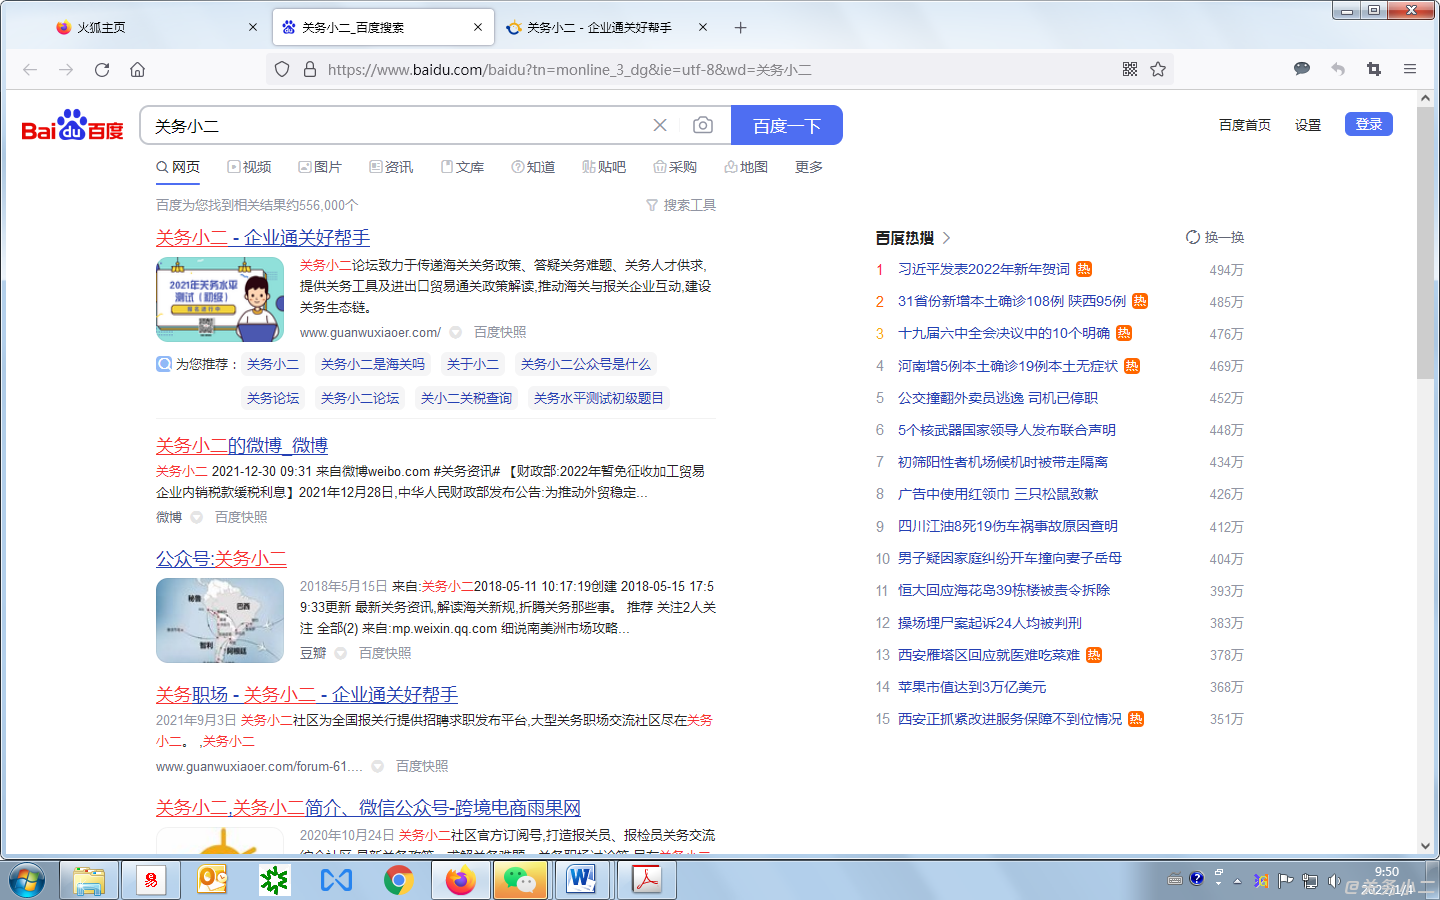
Task: Click the browser URL address field
Action: click(718, 69)
